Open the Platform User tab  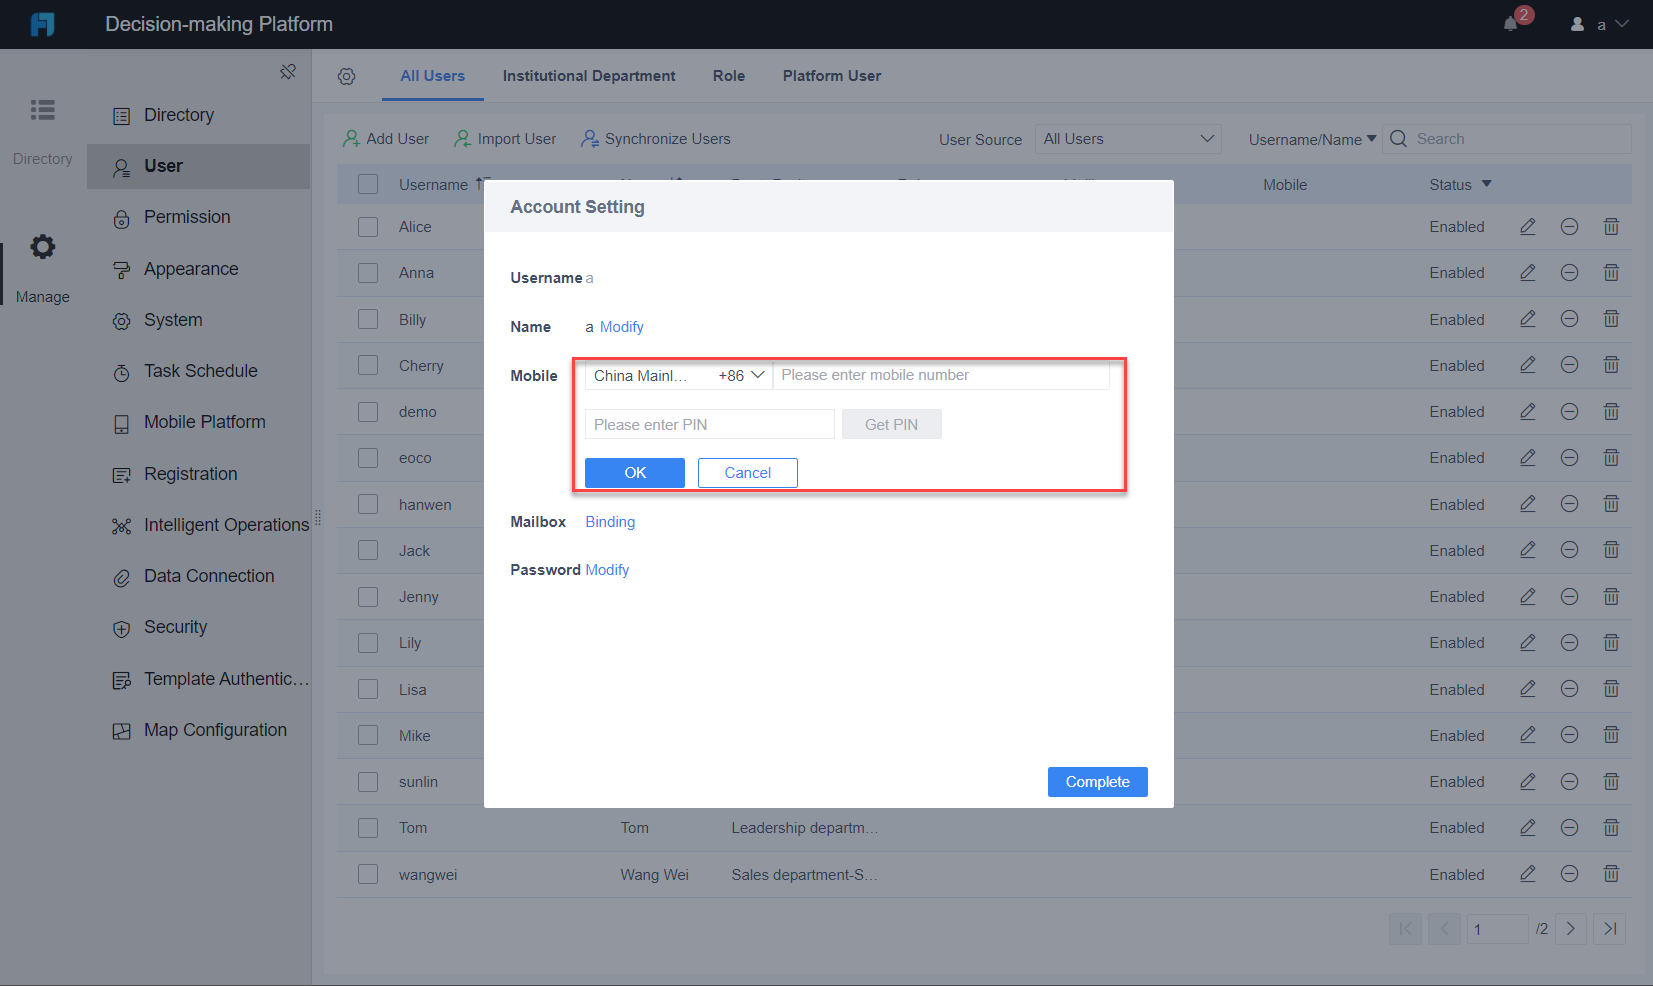pyautogui.click(x=831, y=76)
